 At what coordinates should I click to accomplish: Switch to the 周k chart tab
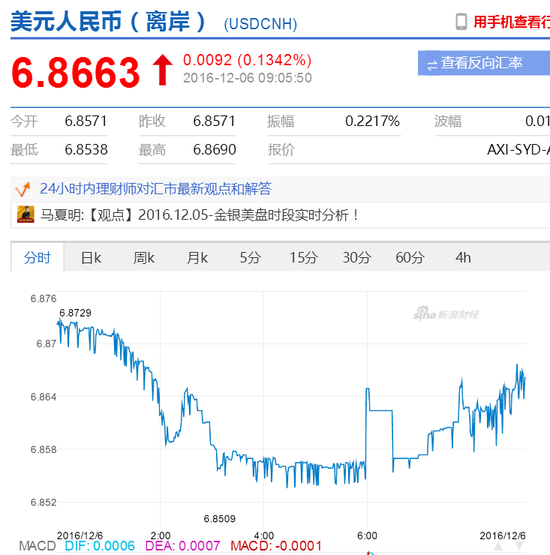click(x=144, y=258)
